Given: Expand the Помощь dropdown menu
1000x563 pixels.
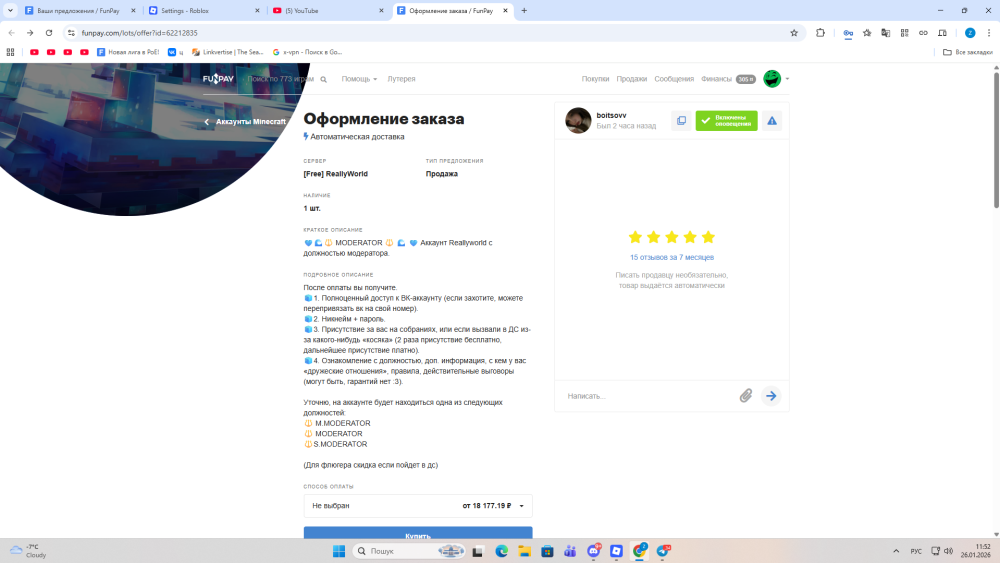Looking at the screenshot, I should 359,79.
